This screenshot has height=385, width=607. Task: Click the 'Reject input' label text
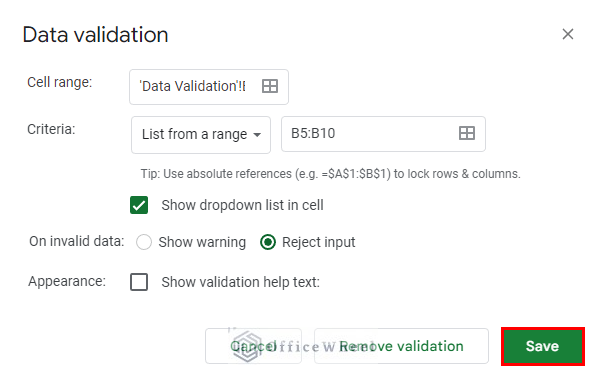click(319, 242)
